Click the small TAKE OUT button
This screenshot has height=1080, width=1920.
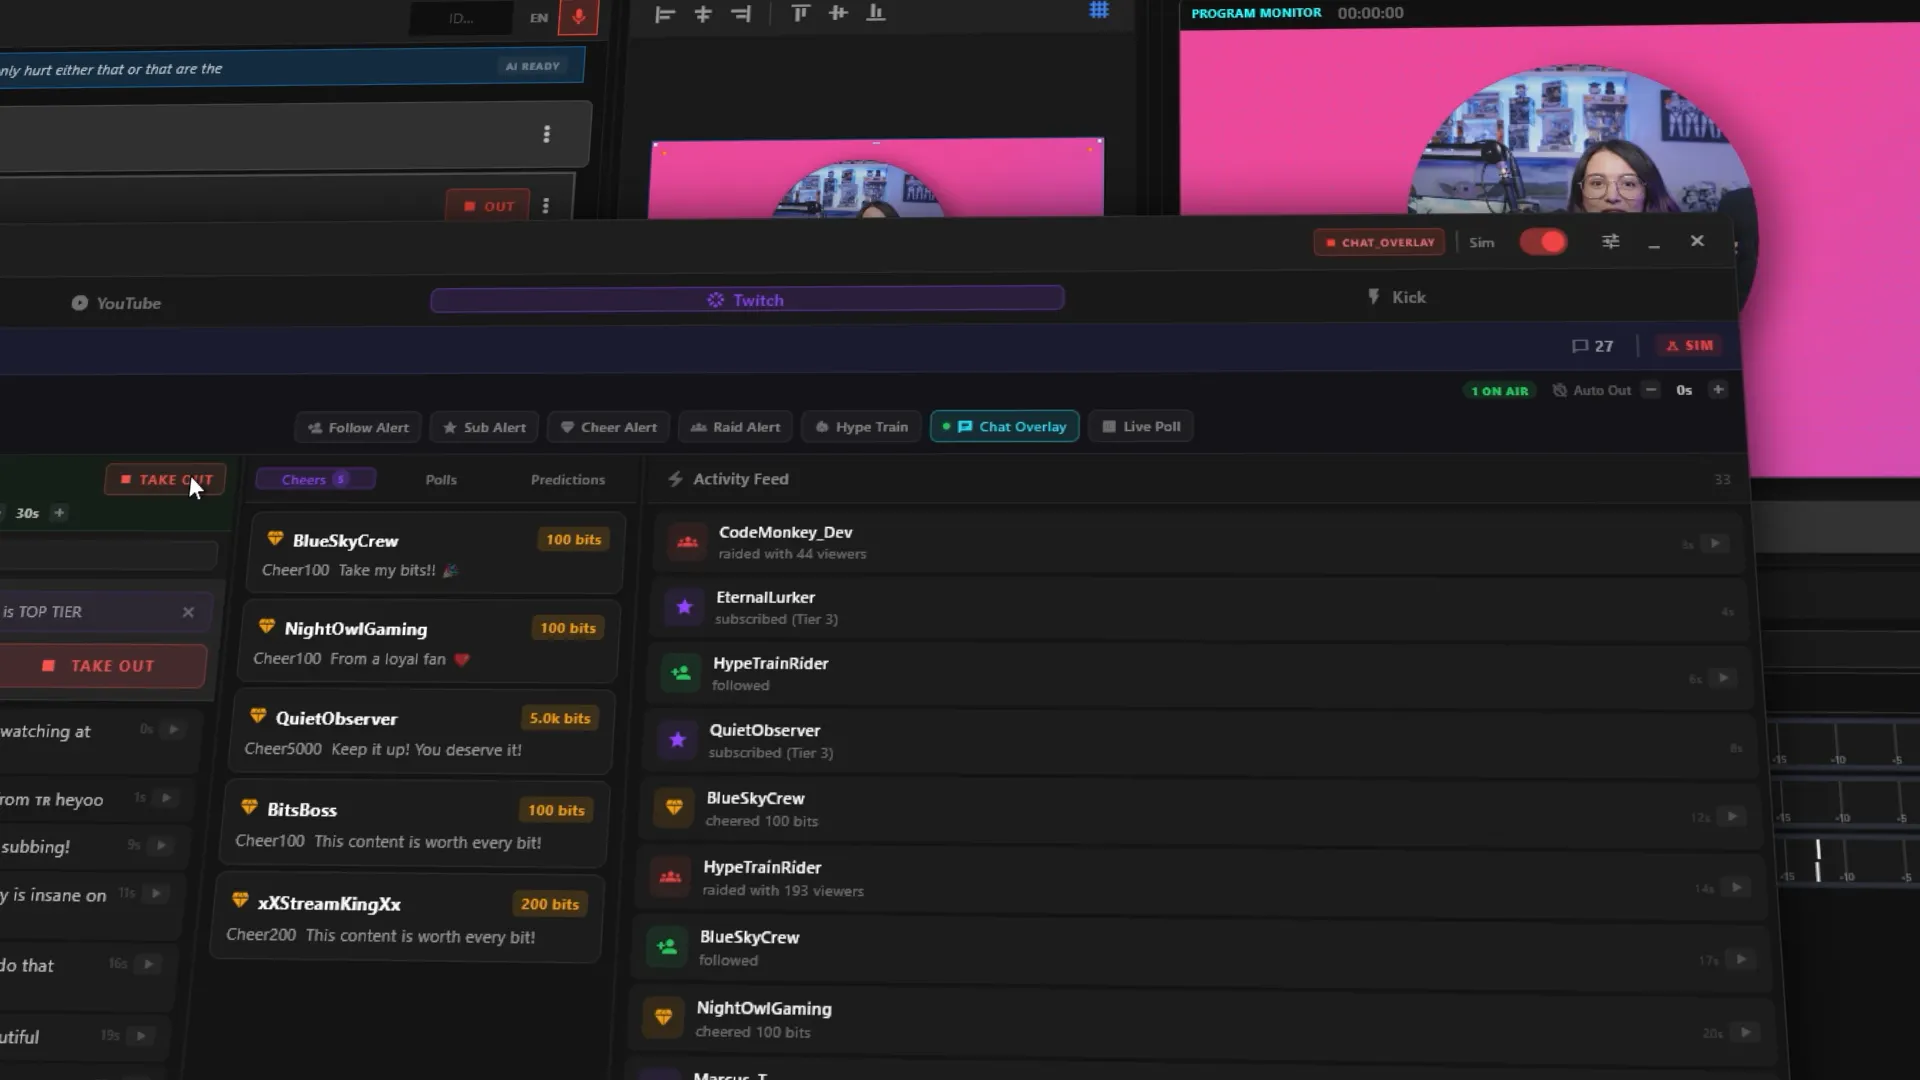tap(165, 480)
